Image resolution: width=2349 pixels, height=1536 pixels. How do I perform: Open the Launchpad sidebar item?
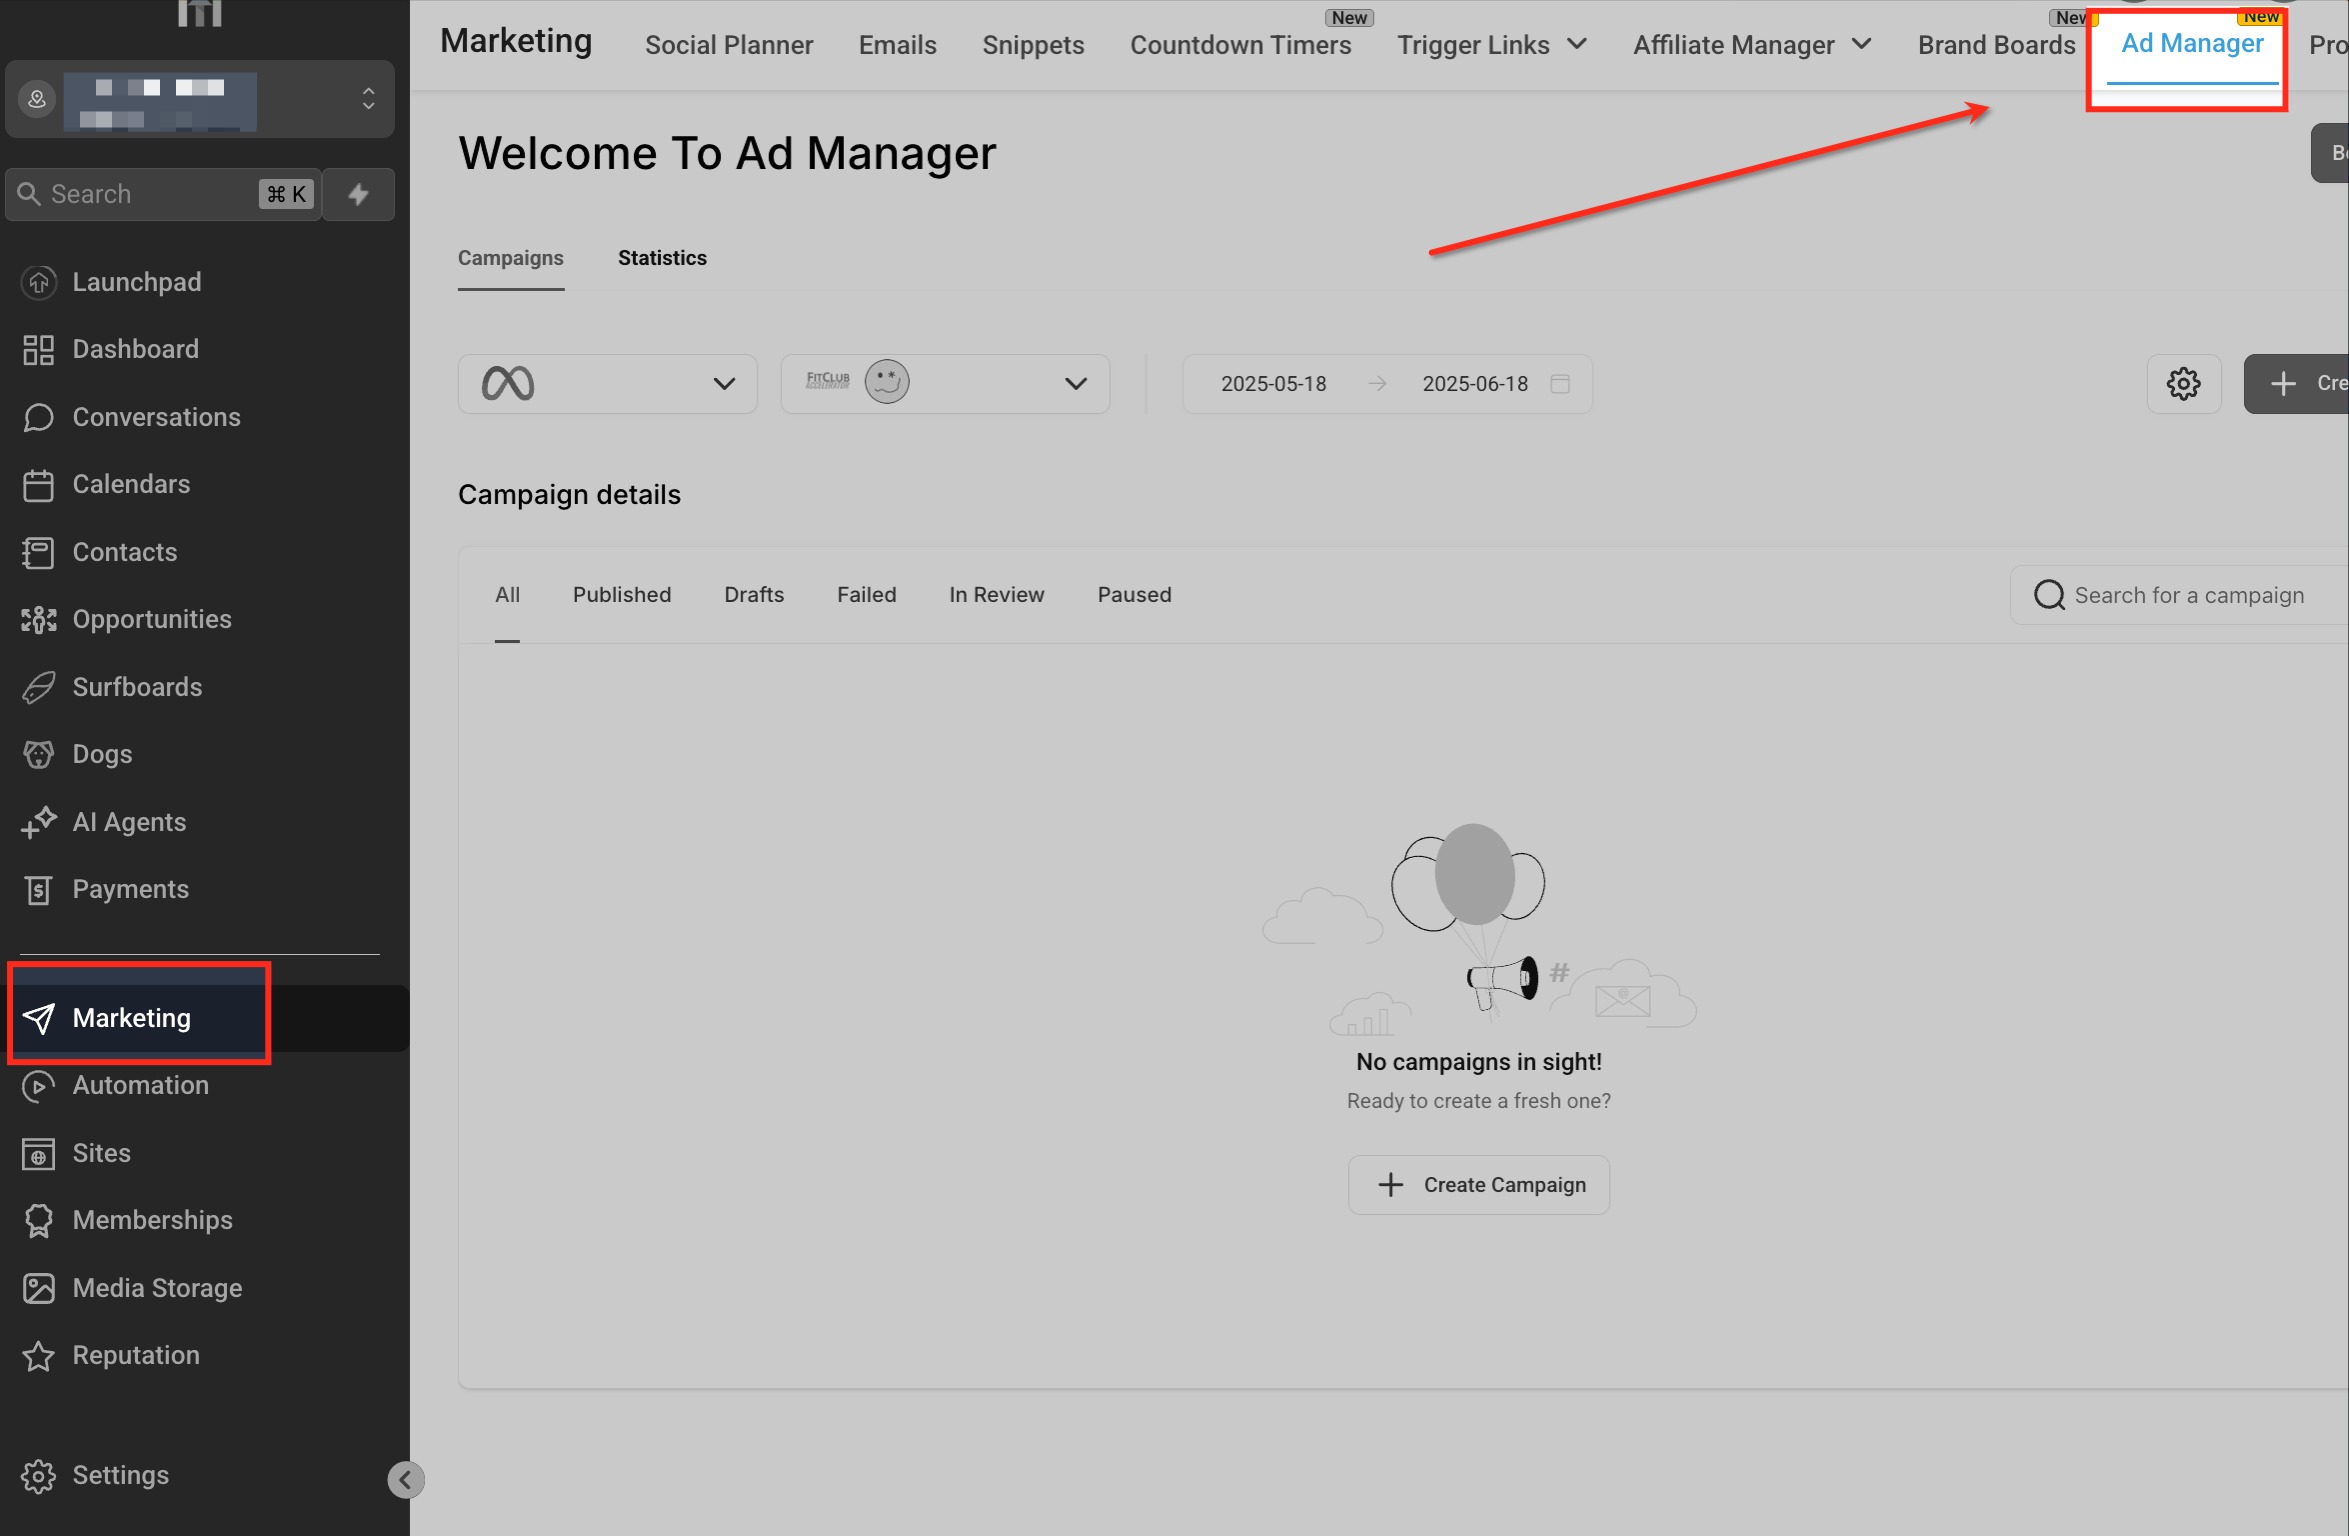136,282
